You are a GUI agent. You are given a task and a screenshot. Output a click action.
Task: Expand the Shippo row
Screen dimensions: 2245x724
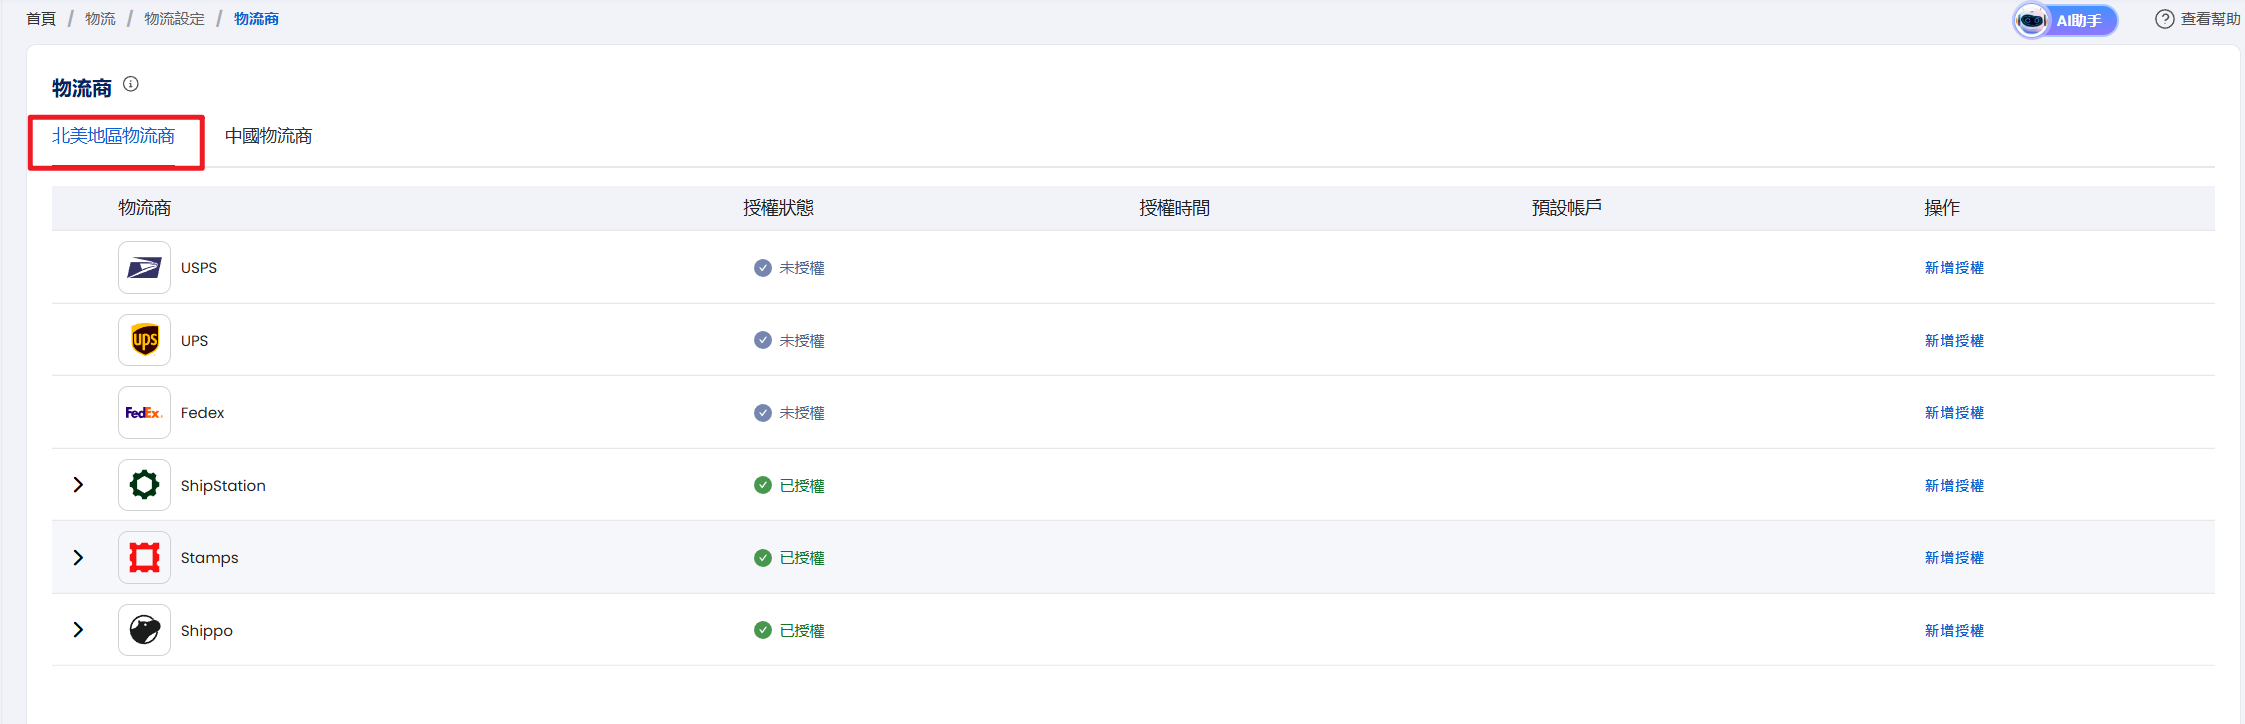78,630
